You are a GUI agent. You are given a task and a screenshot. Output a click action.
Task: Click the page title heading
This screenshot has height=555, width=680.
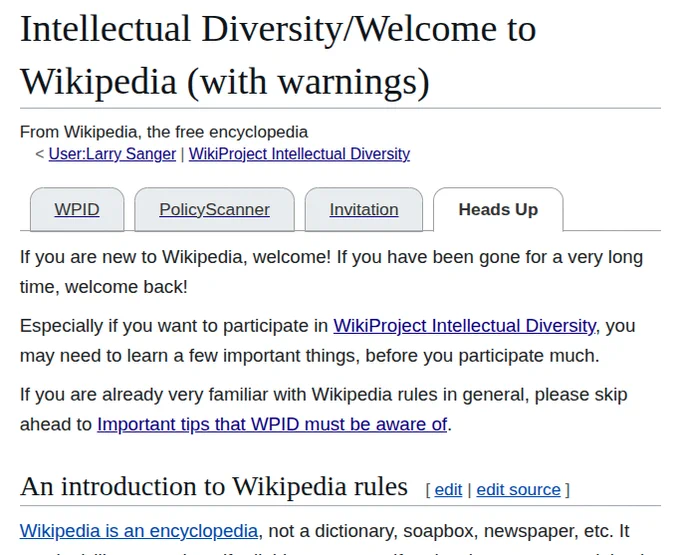click(278, 55)
